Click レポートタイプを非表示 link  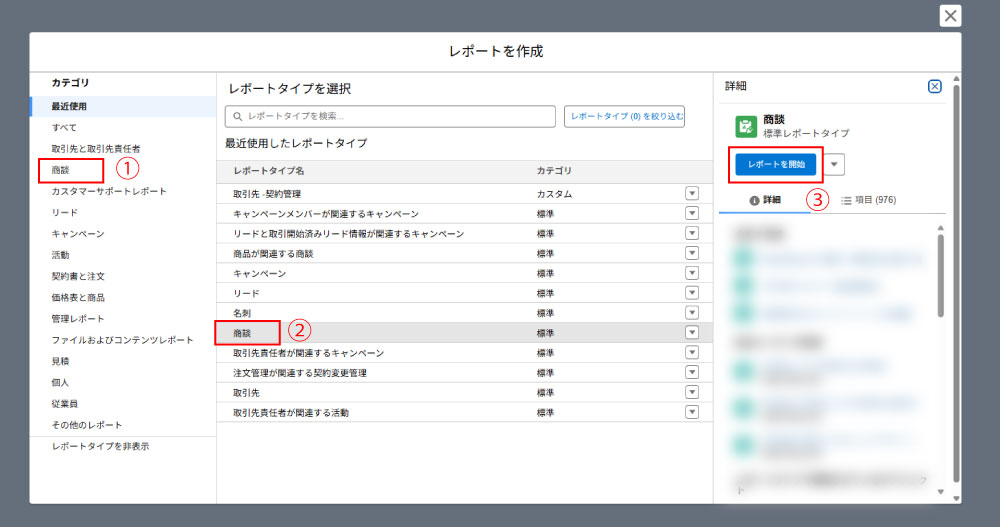(x=100, y=447)
